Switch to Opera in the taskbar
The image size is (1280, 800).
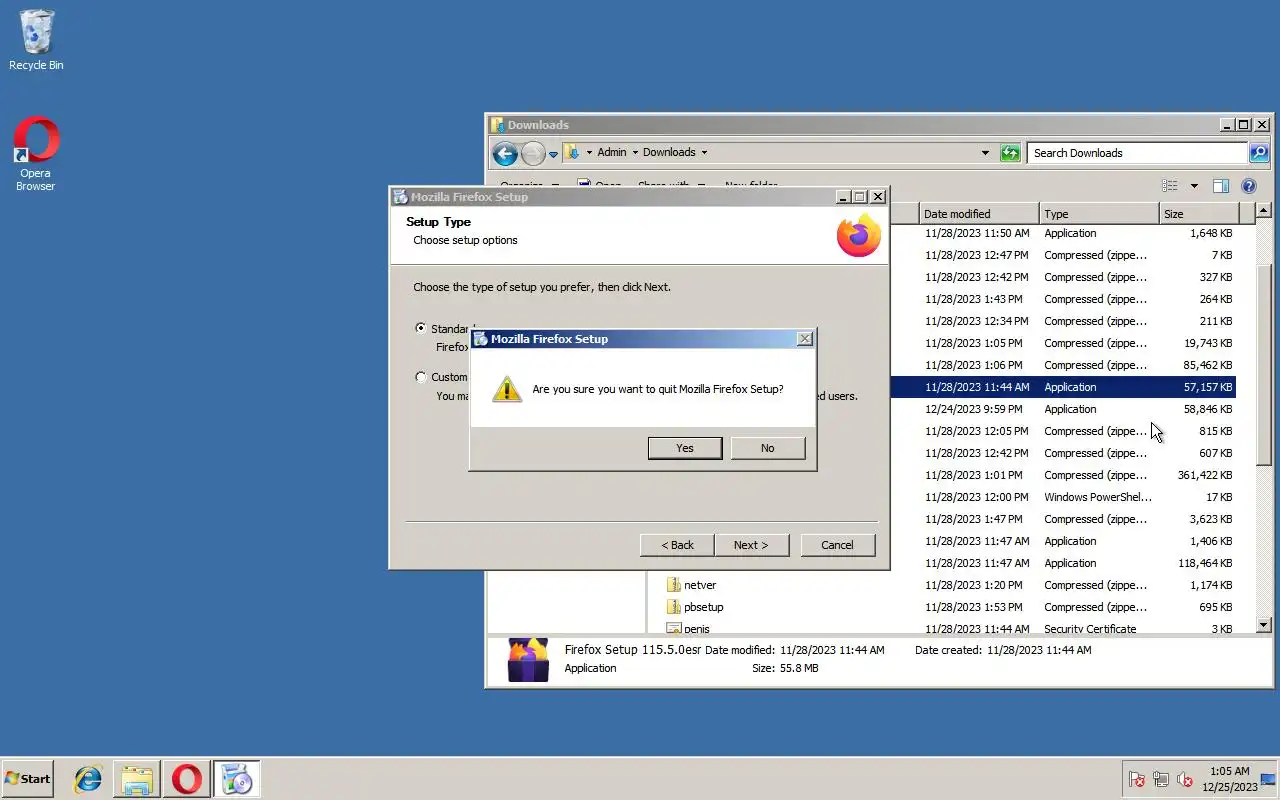pos(186,778)
